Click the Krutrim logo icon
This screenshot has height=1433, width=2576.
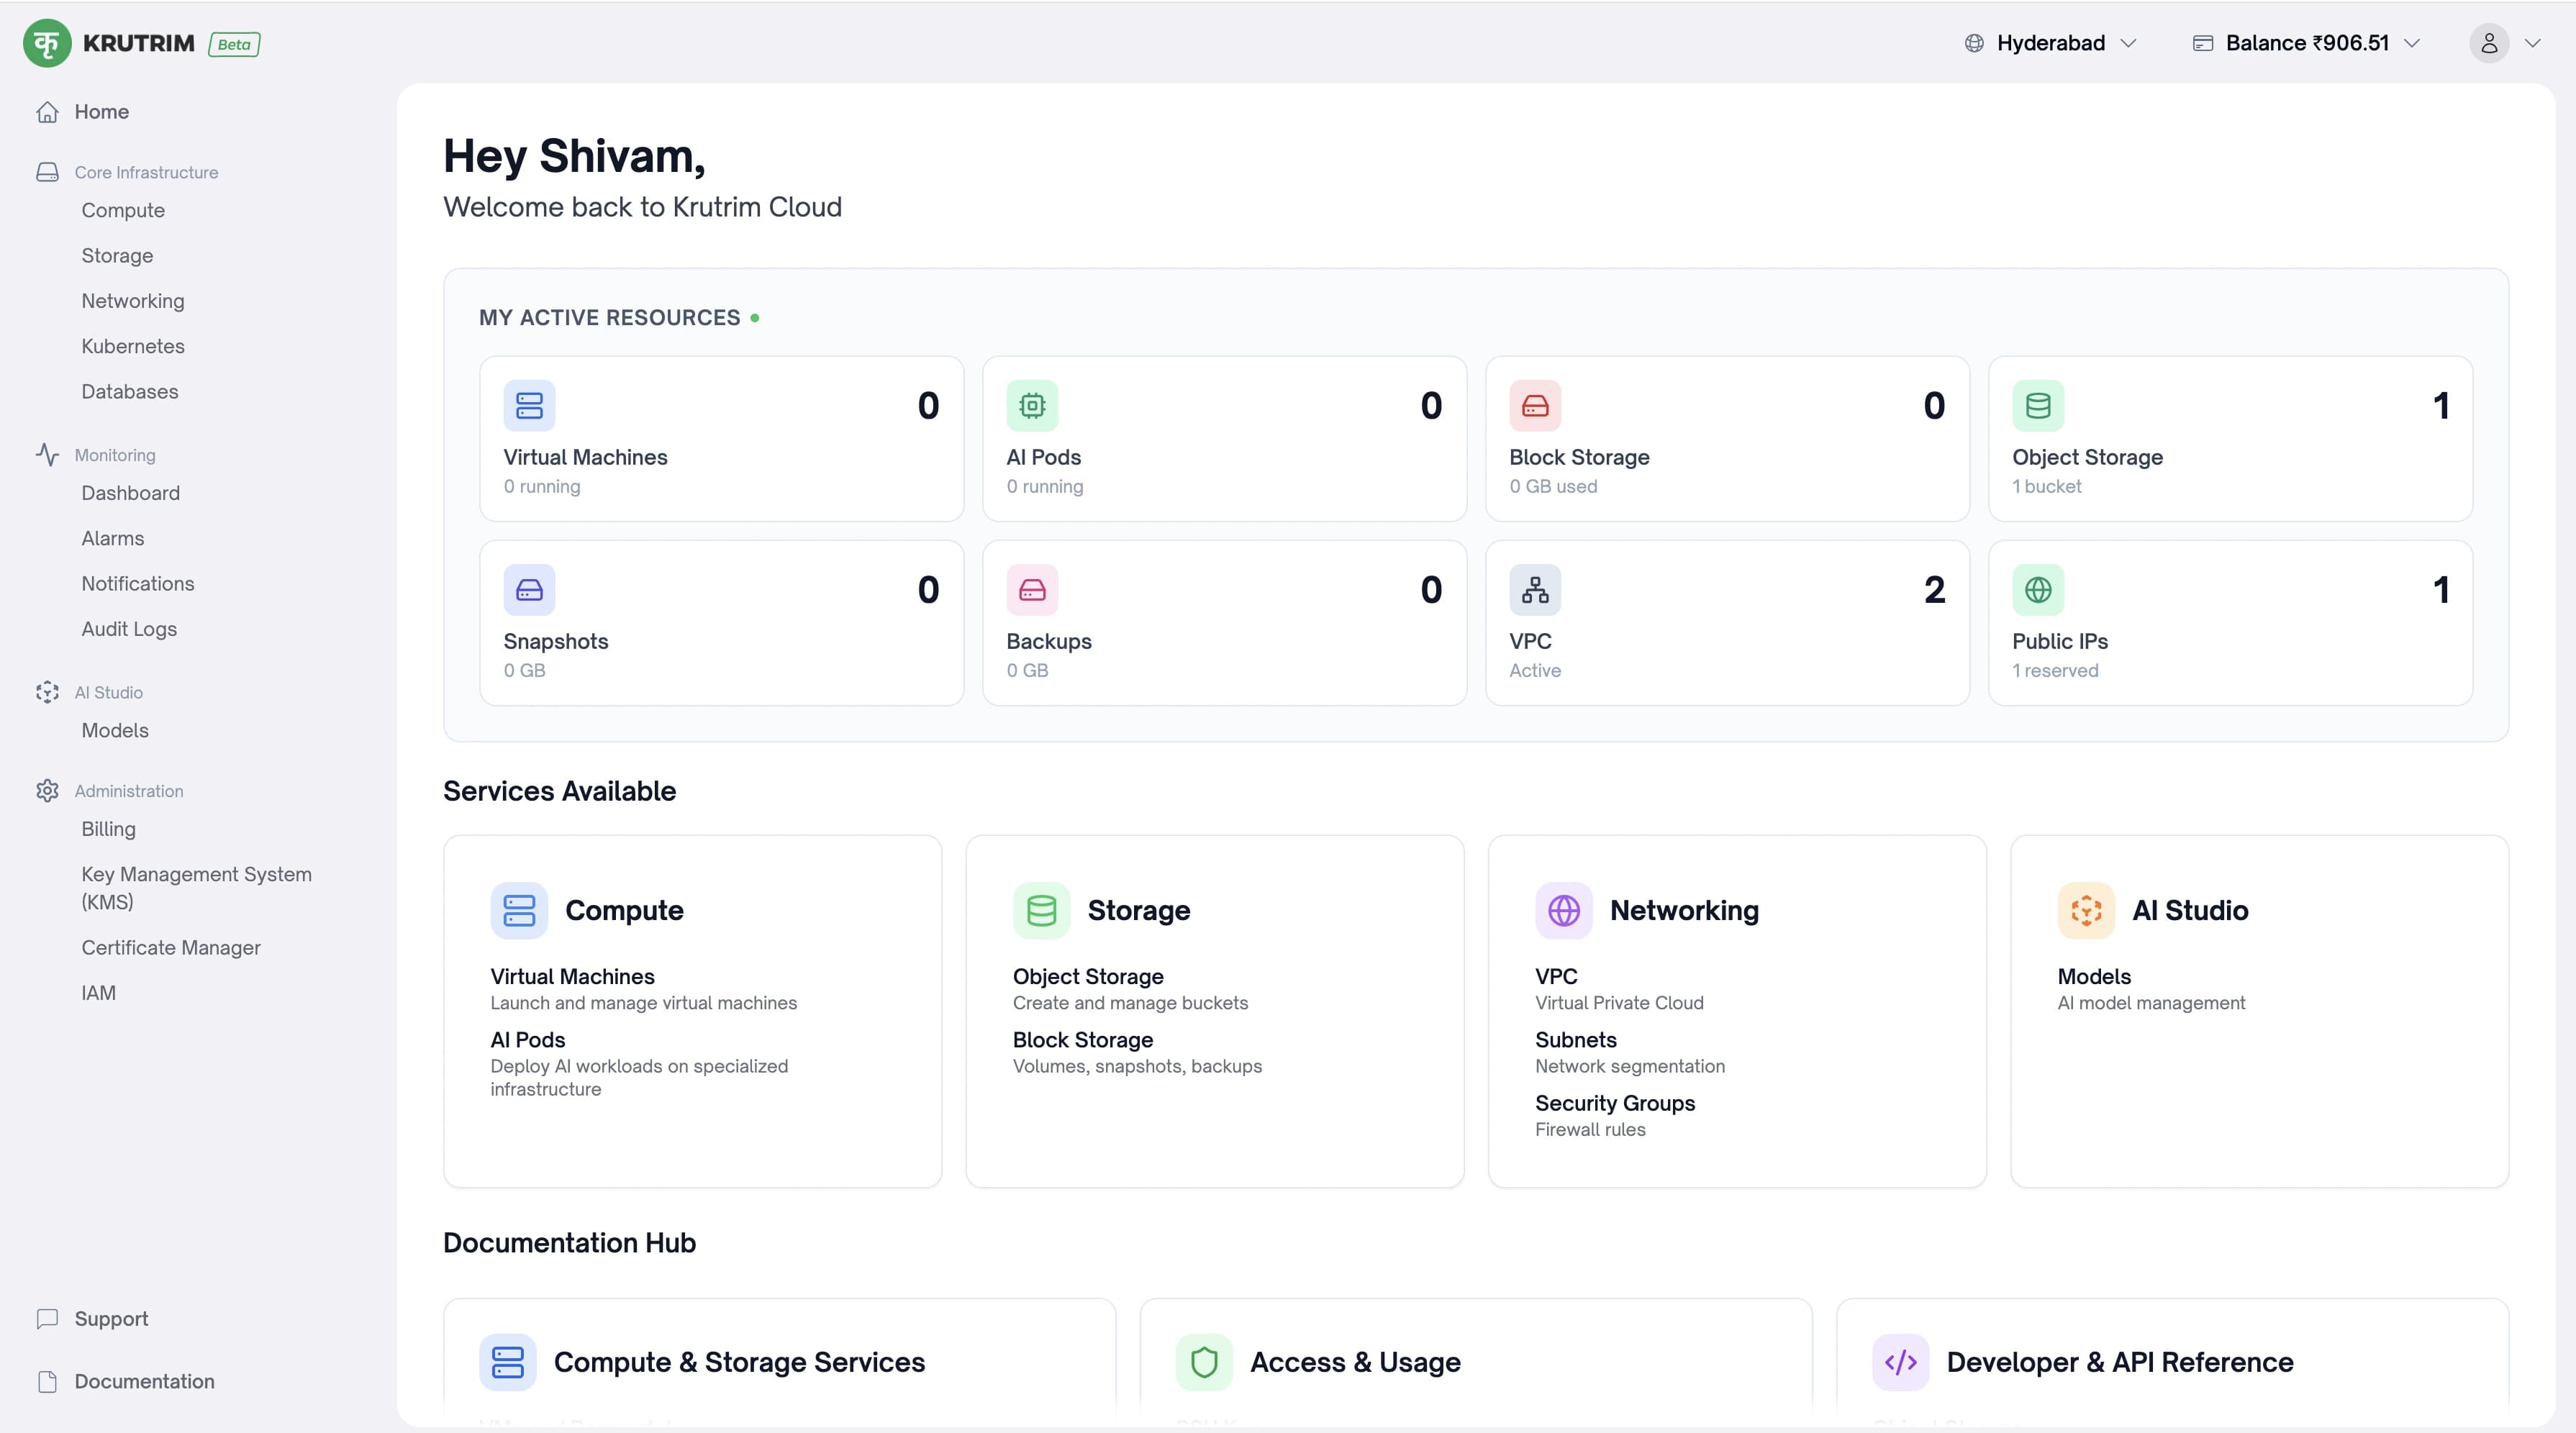[47, 43]
